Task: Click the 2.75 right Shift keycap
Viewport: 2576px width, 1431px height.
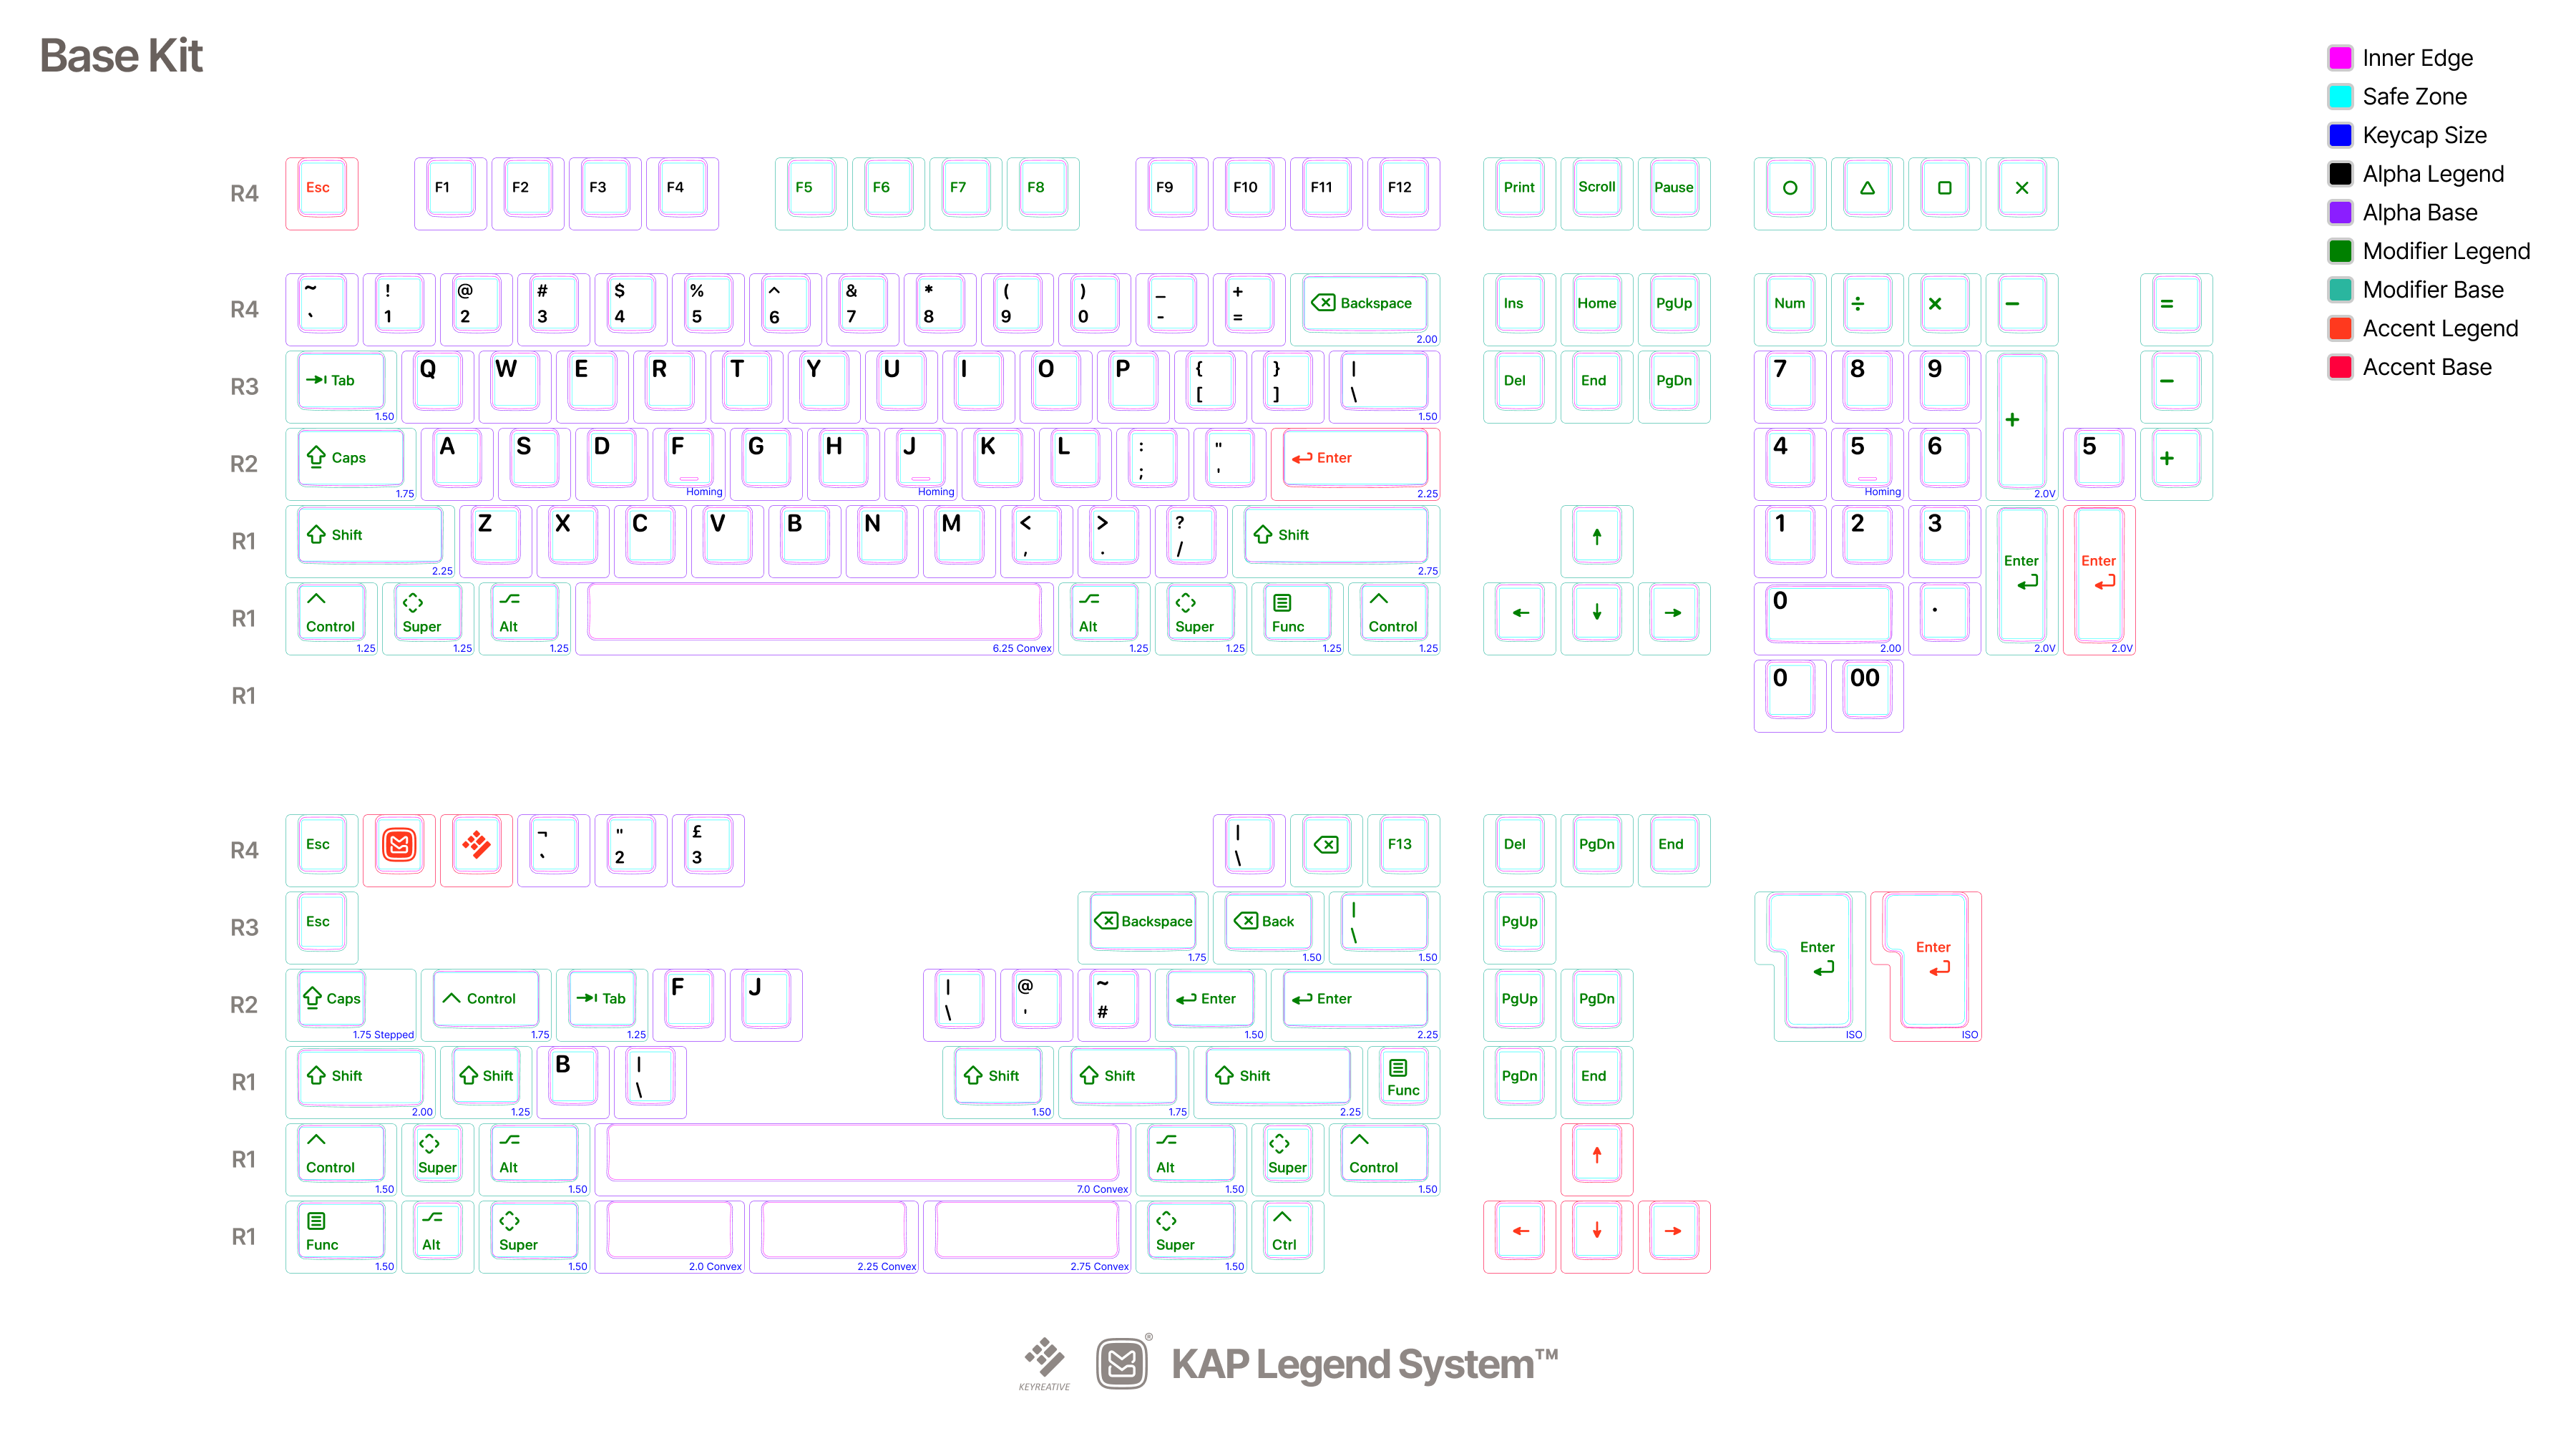Action: pyautogui.click(x=1336, y=541)
